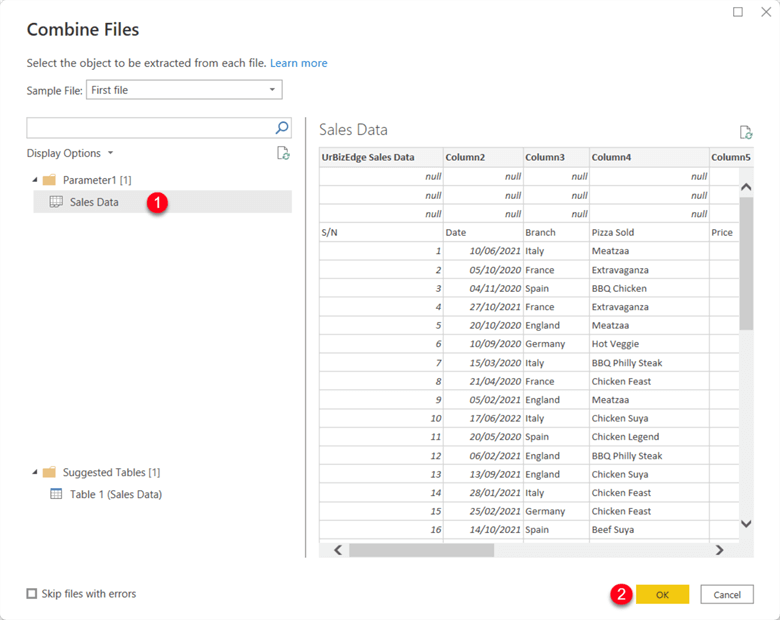The height and width of the screenshot is (620, 780).
Task: Maximize the Combine Files dialog
Action: click(x=738, y=12)
